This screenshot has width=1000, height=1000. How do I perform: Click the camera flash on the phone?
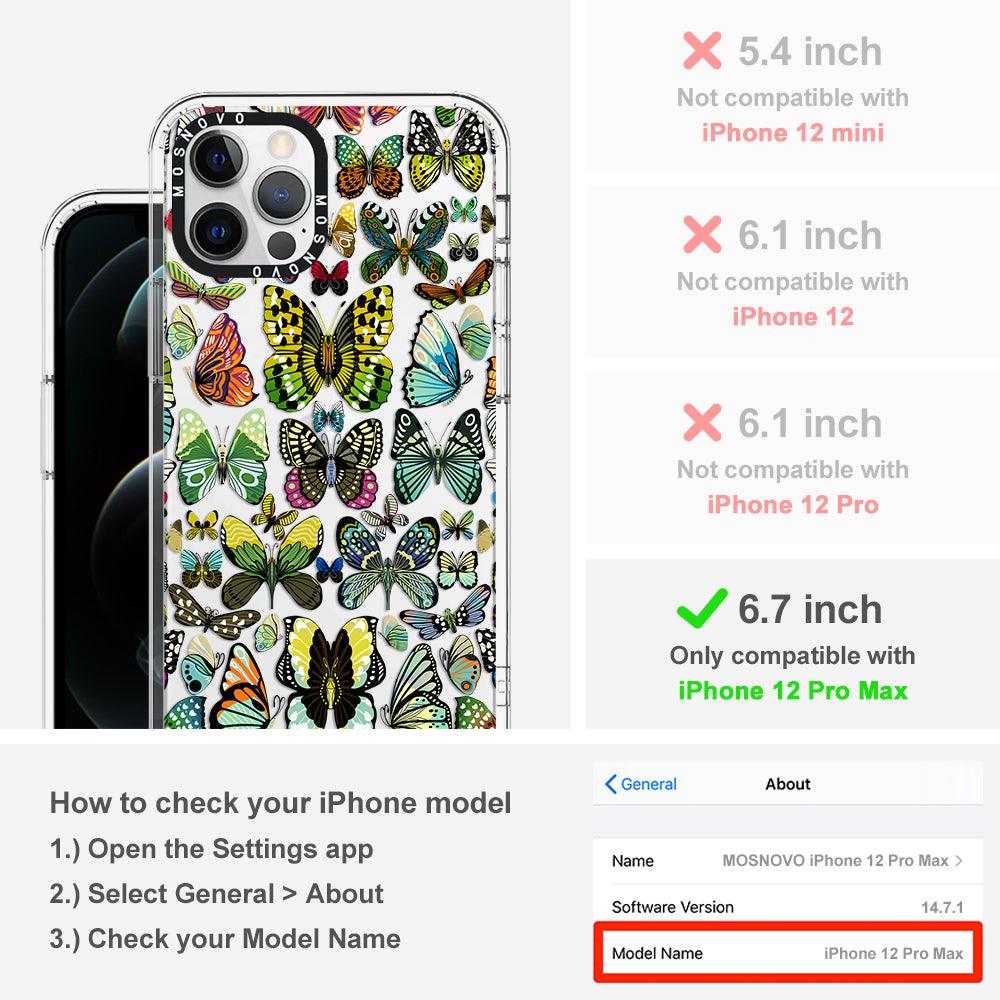pyautogui.click(x=280, y=145)
